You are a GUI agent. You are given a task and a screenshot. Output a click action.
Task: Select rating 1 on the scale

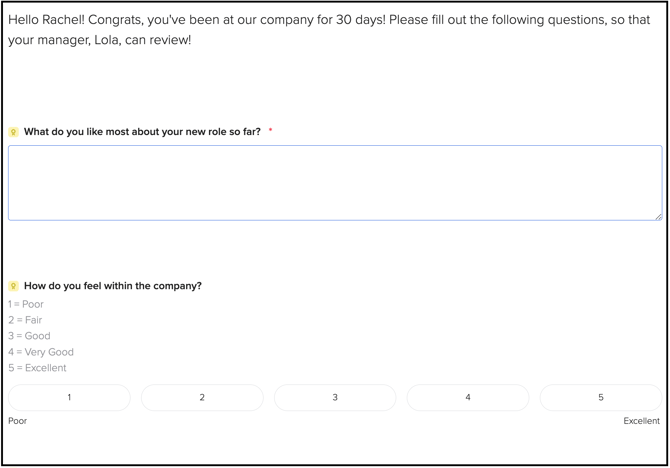pyautogui.click(x=69, y=398)
